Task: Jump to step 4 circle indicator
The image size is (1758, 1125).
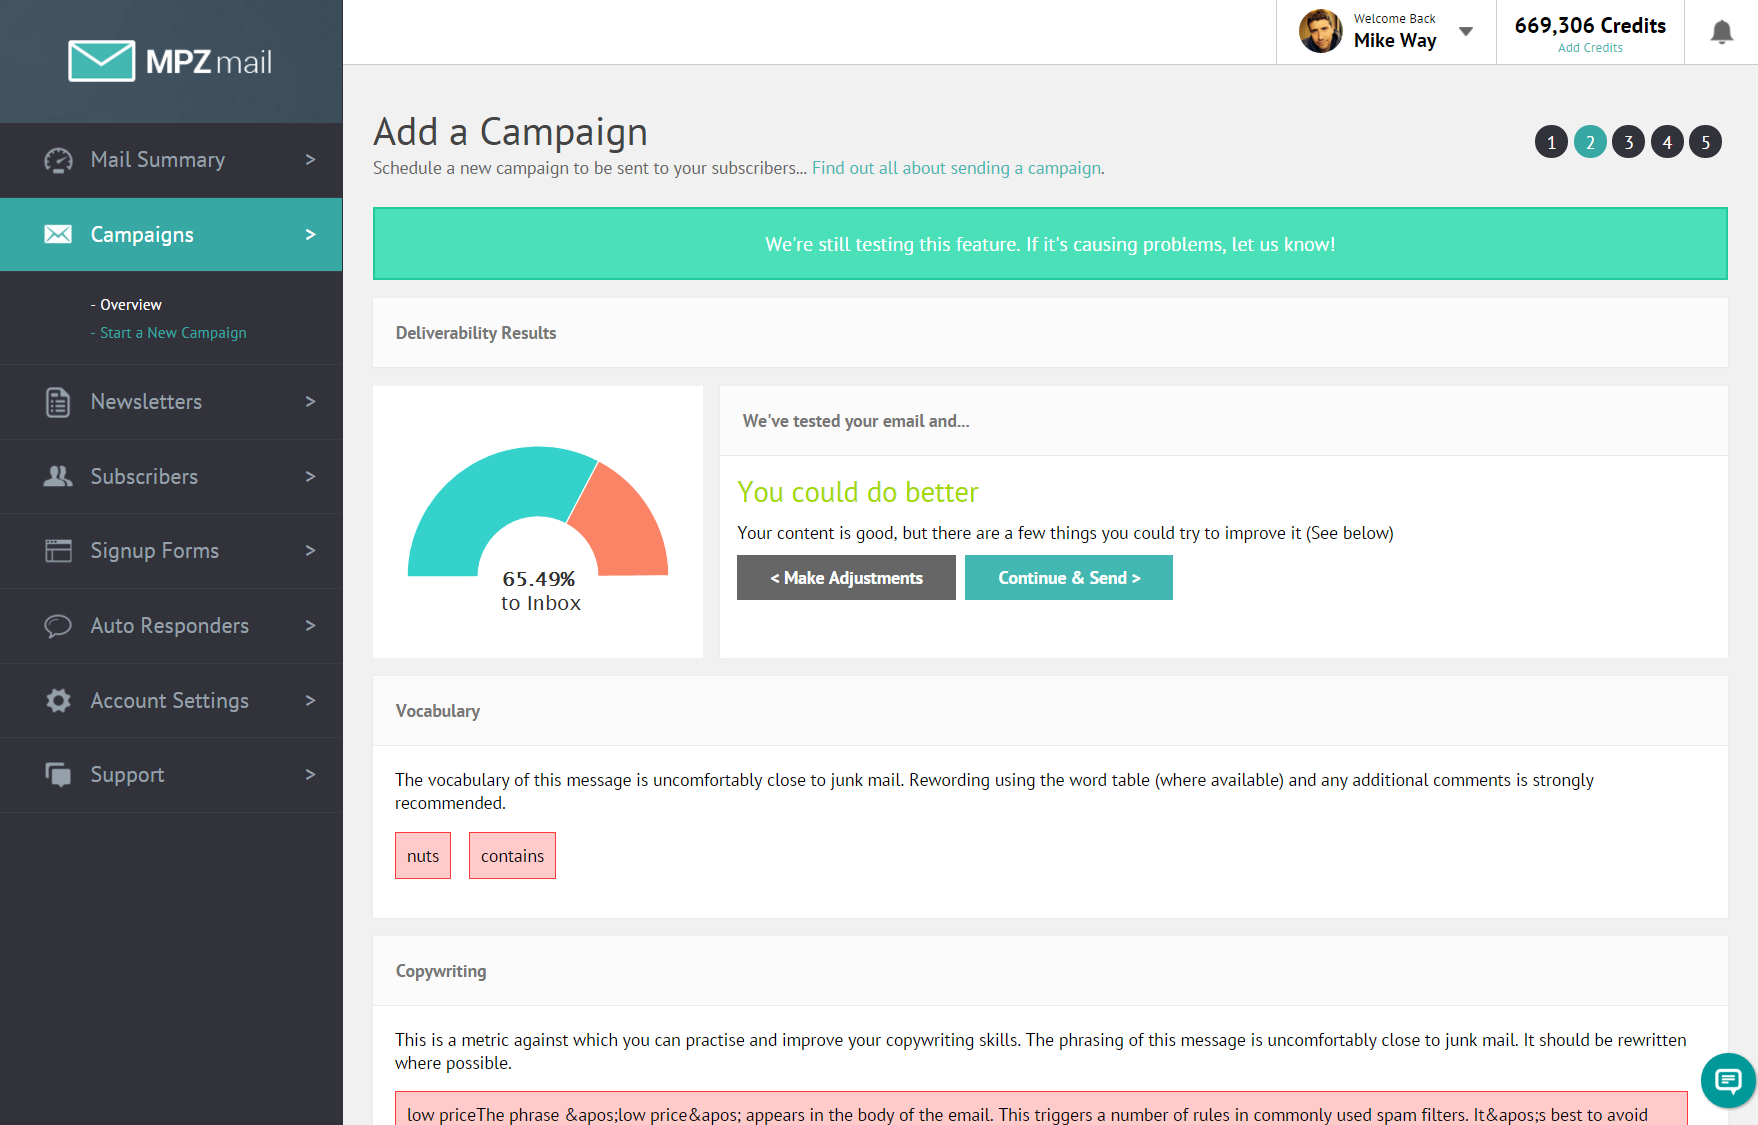Action: (x=1667, y=142)
